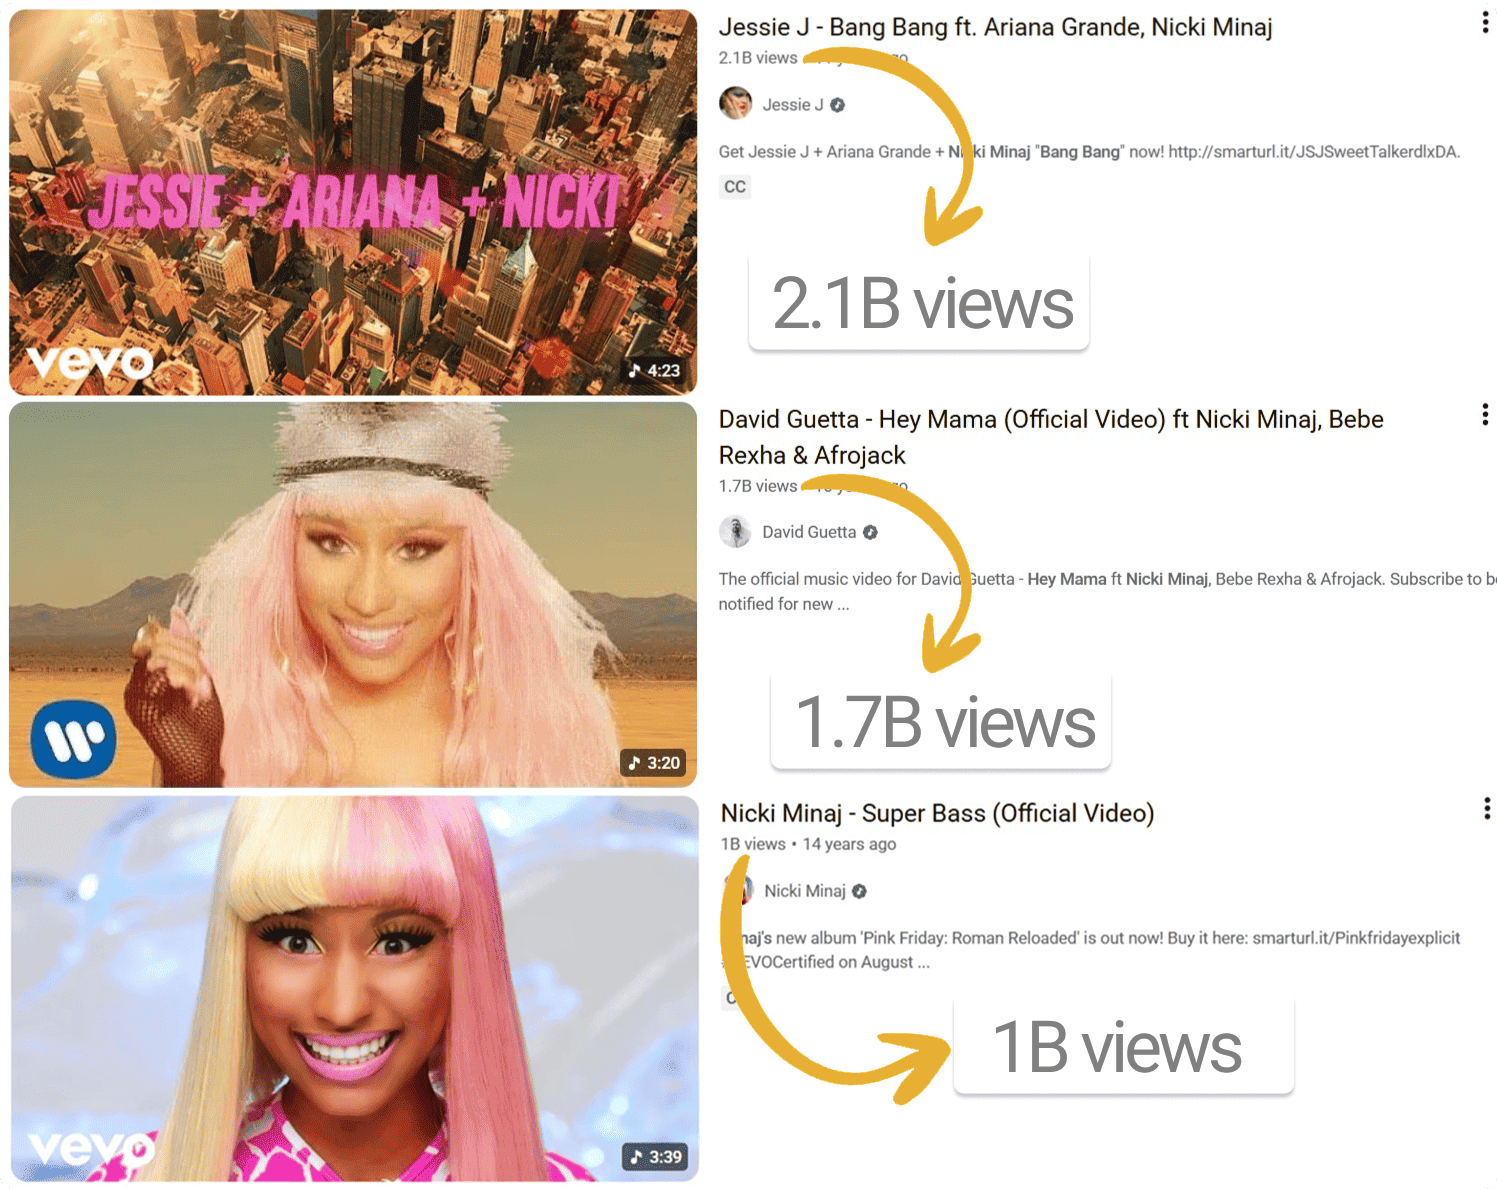The image size is (1497, 1189).
Task: Visit the David Guetta channel name link
Action: (x=809, y=532)
